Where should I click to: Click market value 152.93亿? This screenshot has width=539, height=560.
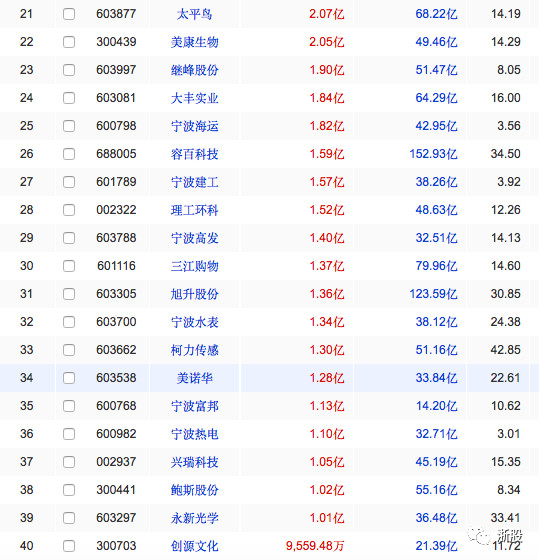[433, 154]
